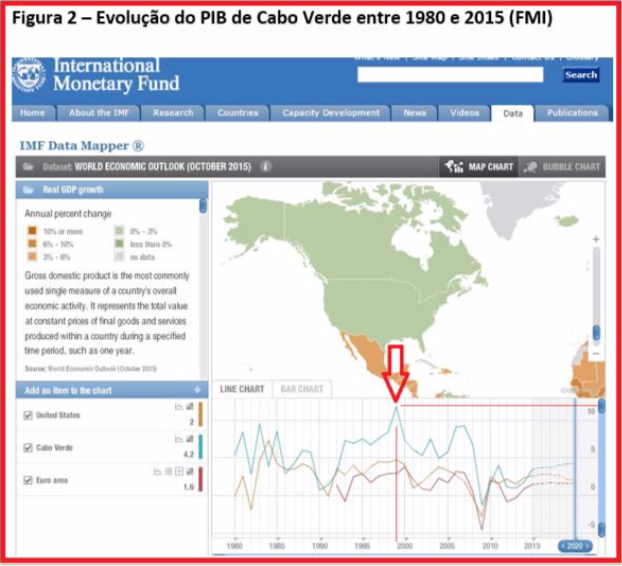
Task: Uncheck the United States checkbox
Action: tap(27, 415)
